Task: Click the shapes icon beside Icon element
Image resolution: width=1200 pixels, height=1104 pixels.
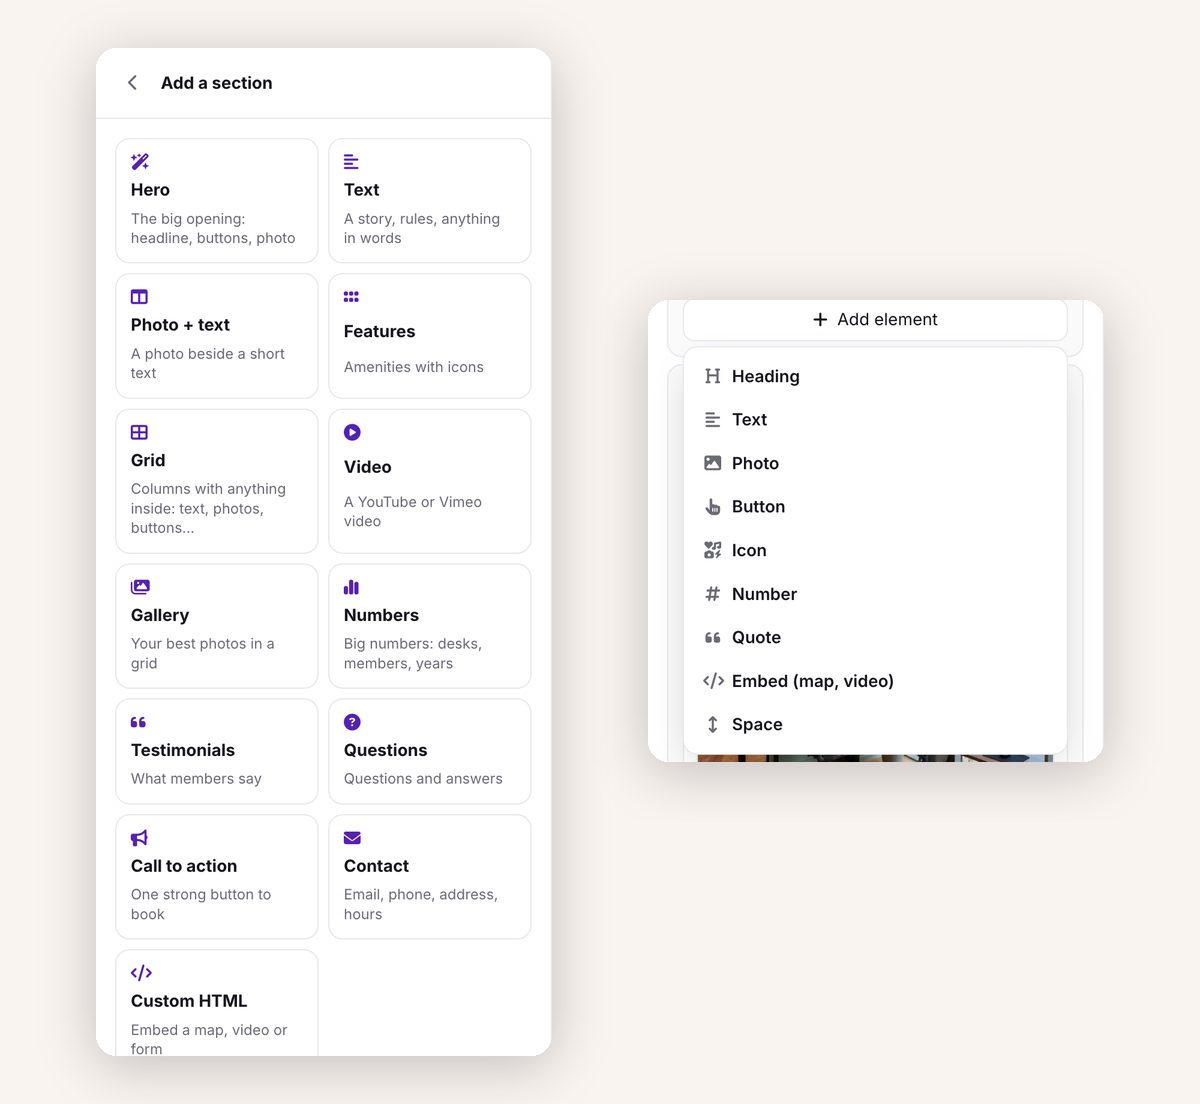Action: click(712, 550)
